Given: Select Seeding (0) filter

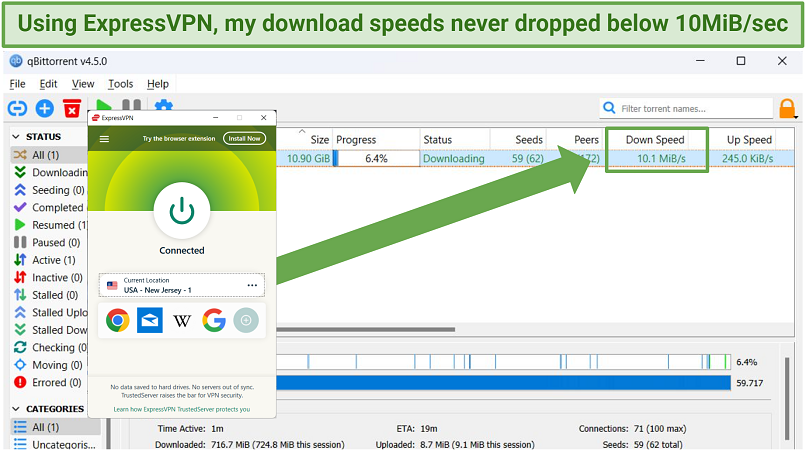Looking at the screenshot, I should pos(49,190).
